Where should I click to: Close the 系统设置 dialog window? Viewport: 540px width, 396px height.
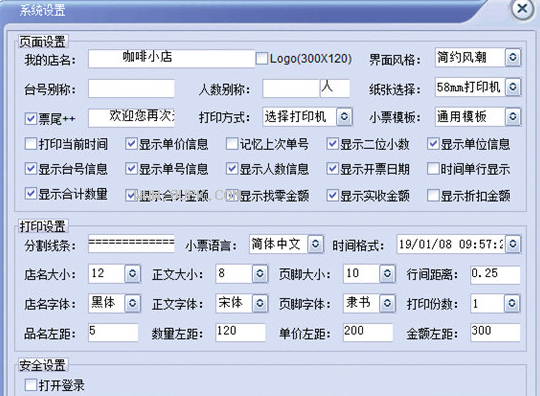click(x=522, y=9)
